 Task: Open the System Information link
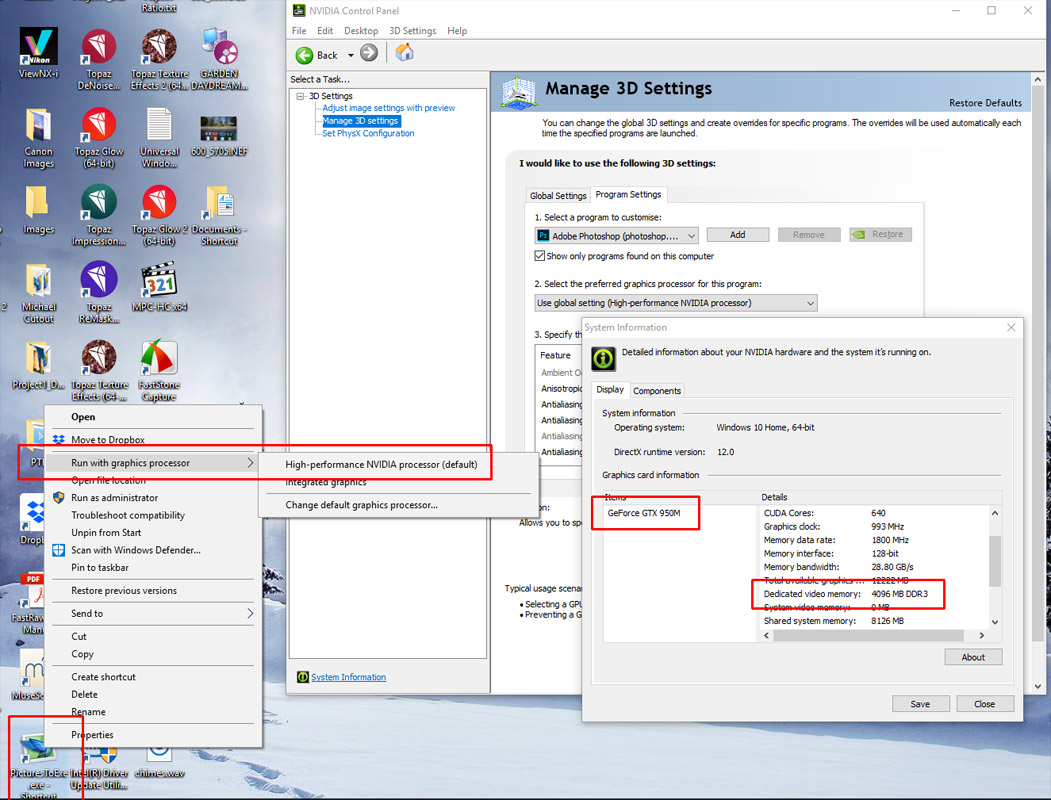pos(348,677)
